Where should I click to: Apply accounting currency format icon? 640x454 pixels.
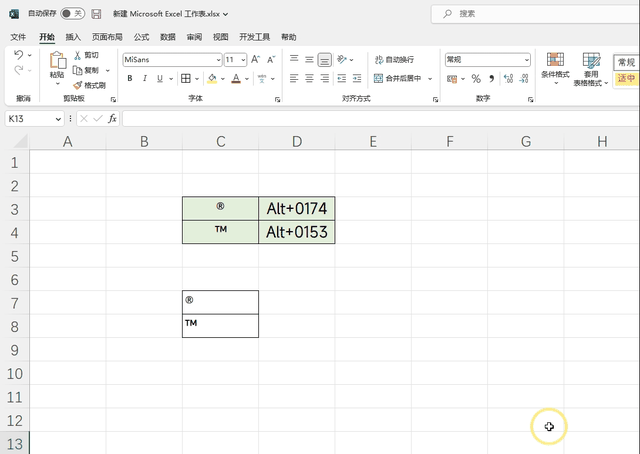[x=452, y=79]
